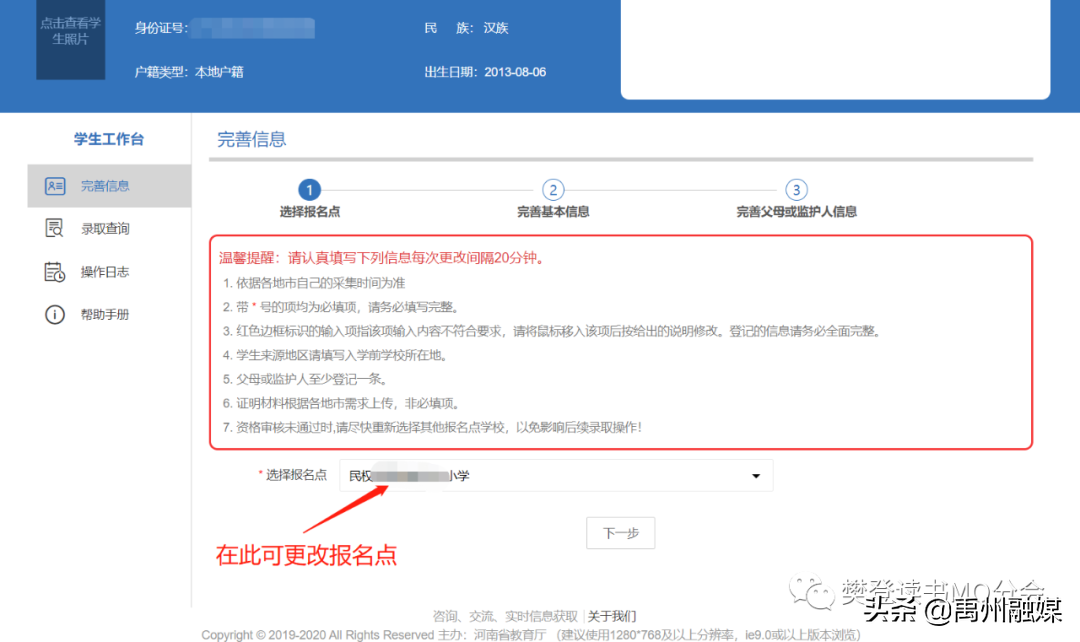Image resolution: width=1080 pixels, height=642 pixels.
Task: Click the 完善信息 ID card icon
Action: point(55,186)
